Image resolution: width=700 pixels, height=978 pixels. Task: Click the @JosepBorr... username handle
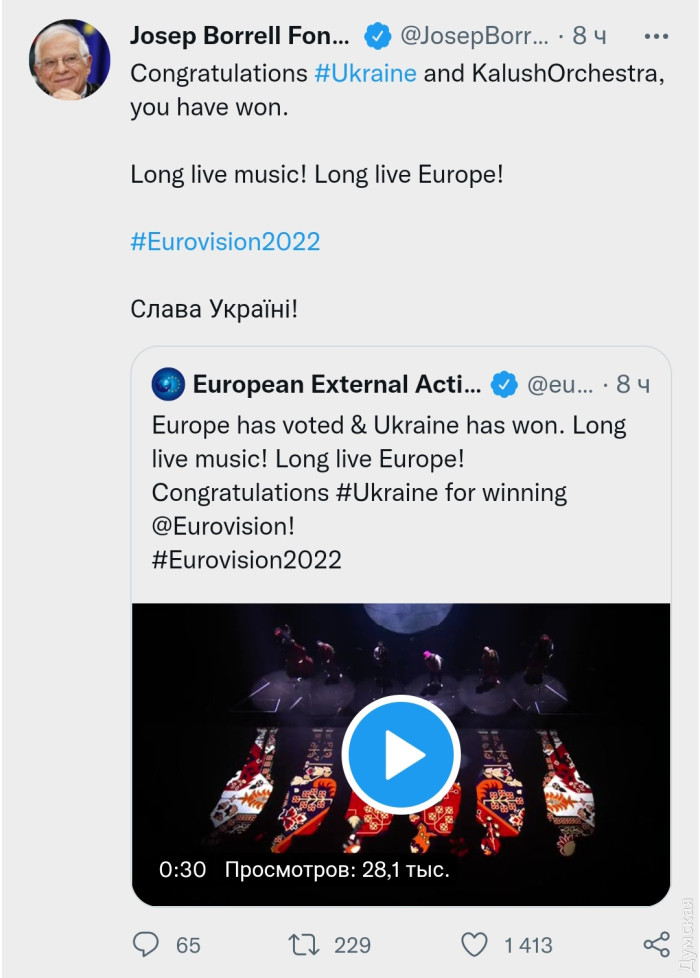(475, 37)
